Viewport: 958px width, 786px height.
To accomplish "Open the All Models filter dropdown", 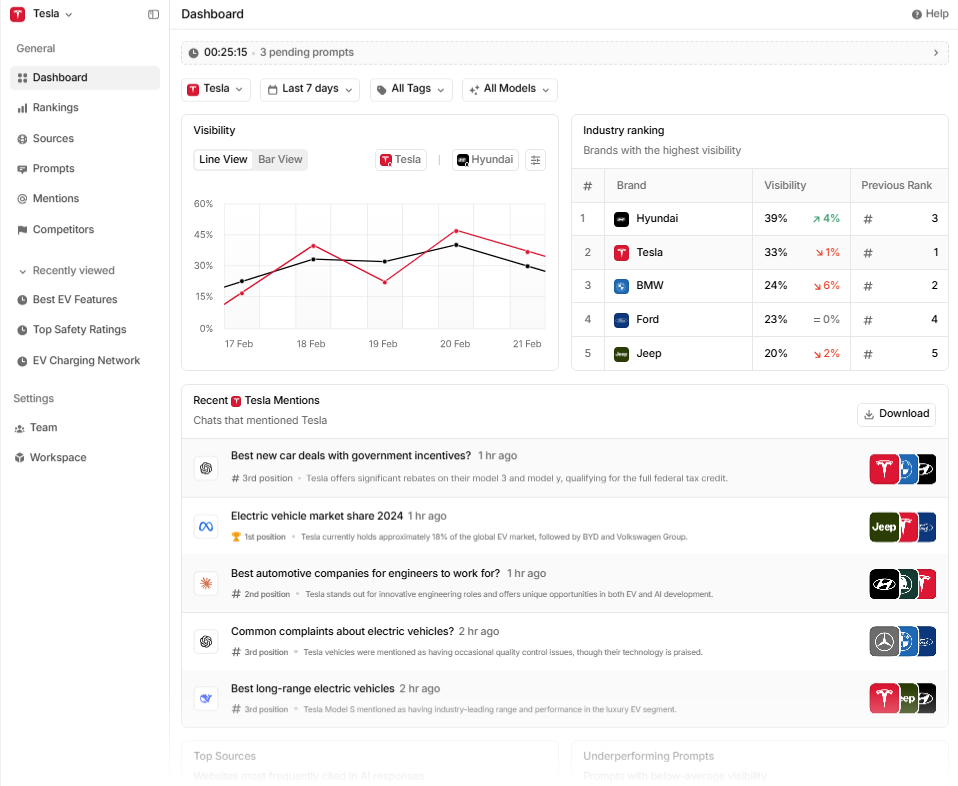I will pyautogui.click(x=510, y=89).
